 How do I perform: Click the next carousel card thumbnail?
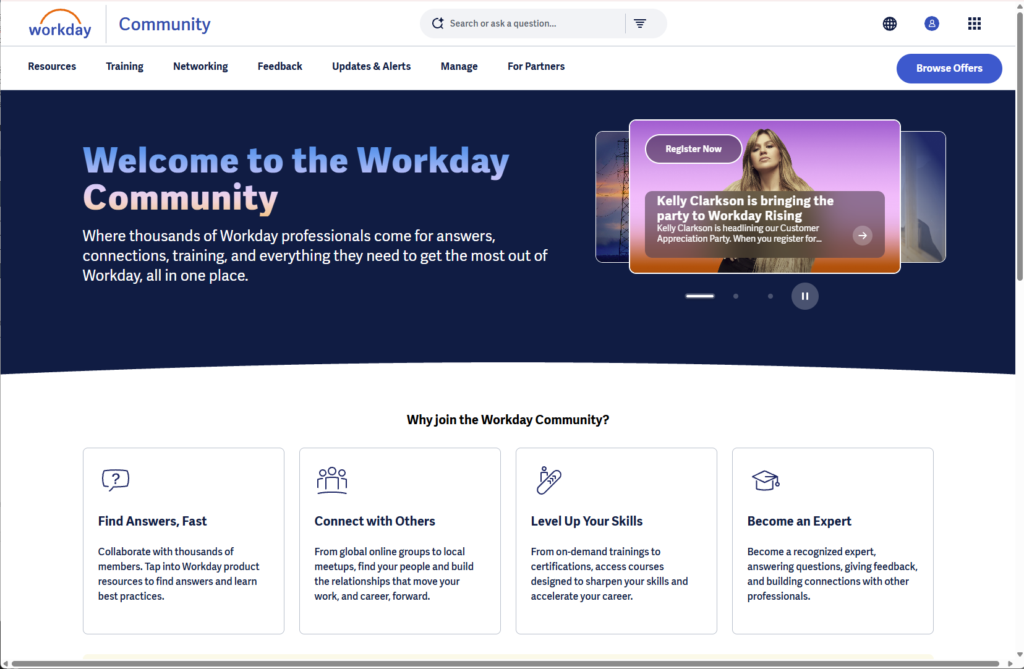[923, 197]
